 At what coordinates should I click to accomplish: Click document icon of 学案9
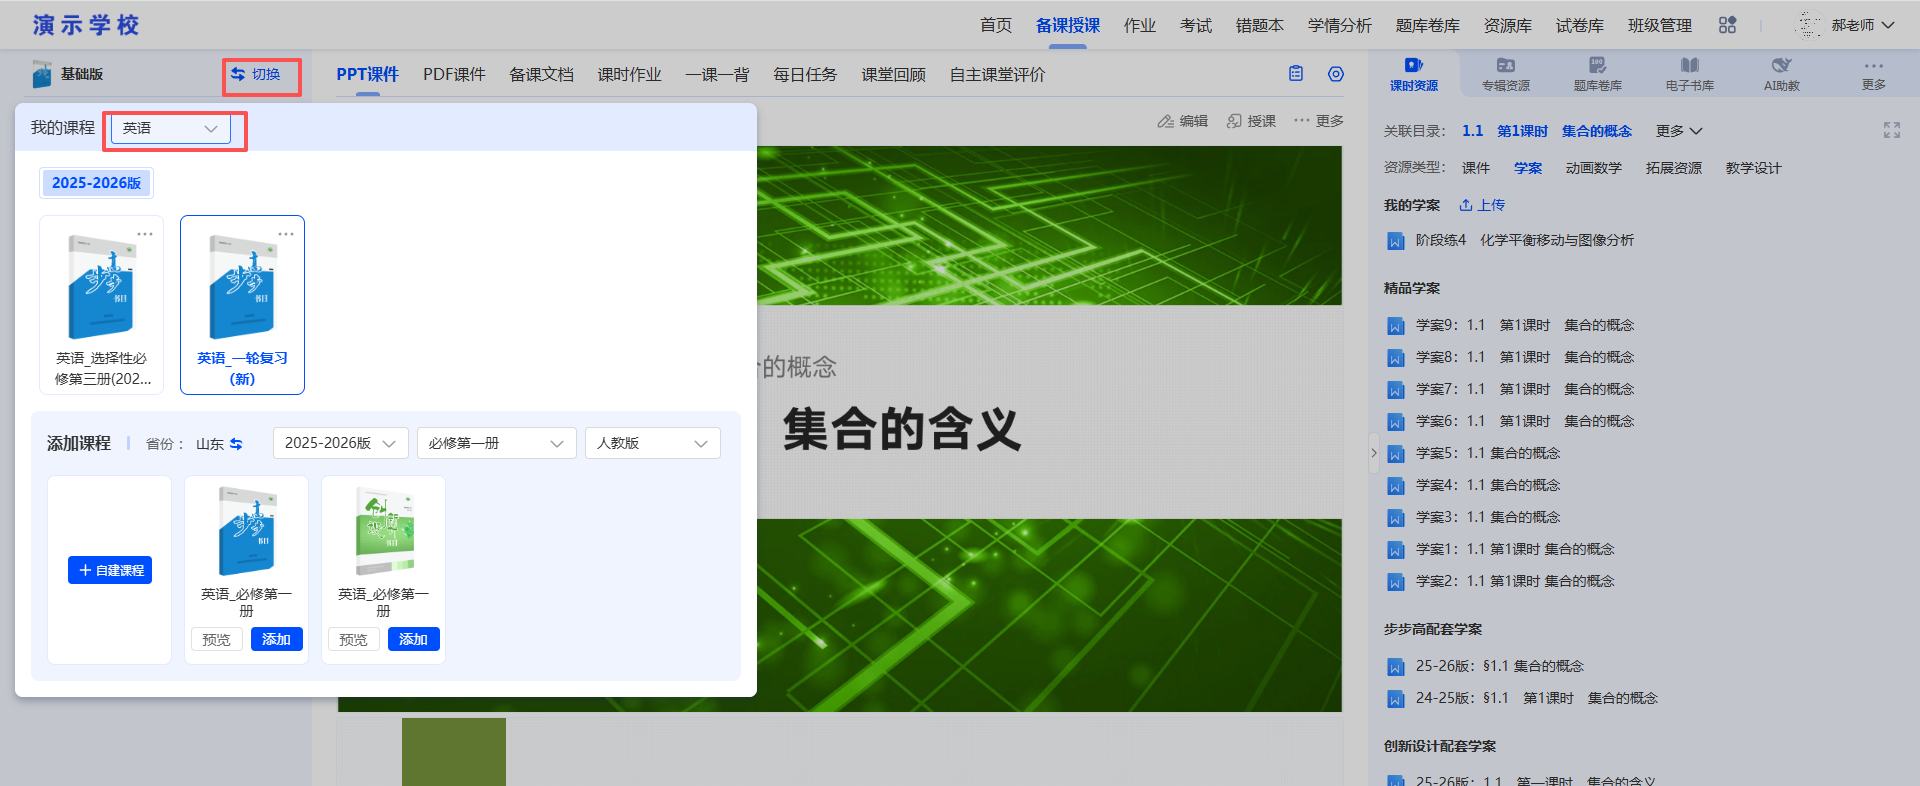tap(1395, 326)
